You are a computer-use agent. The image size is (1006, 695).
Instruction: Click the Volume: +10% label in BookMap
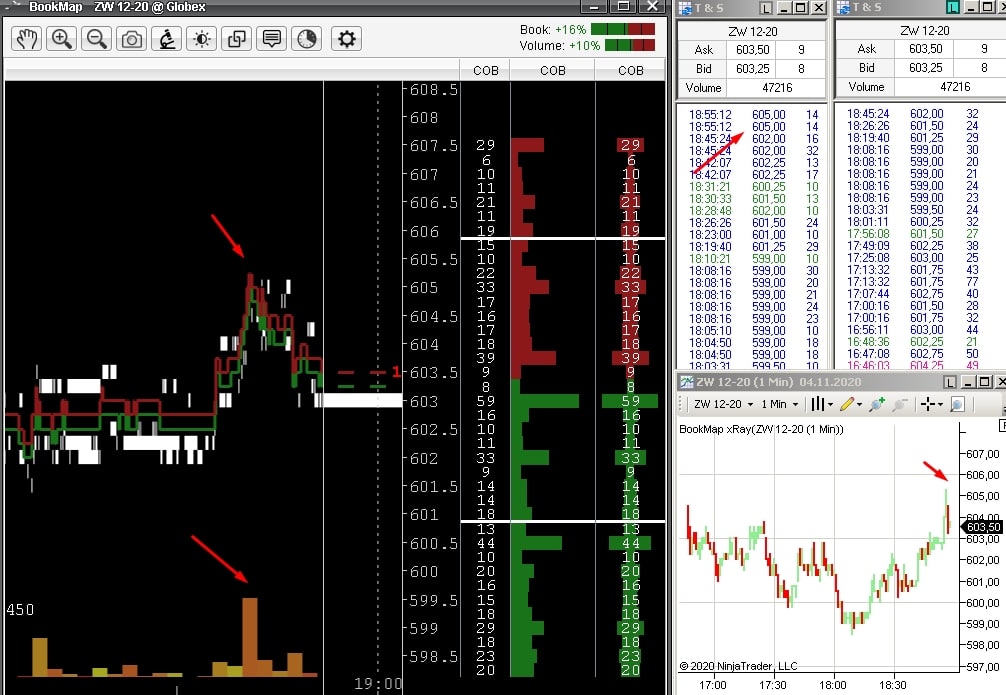coord(560,46)
